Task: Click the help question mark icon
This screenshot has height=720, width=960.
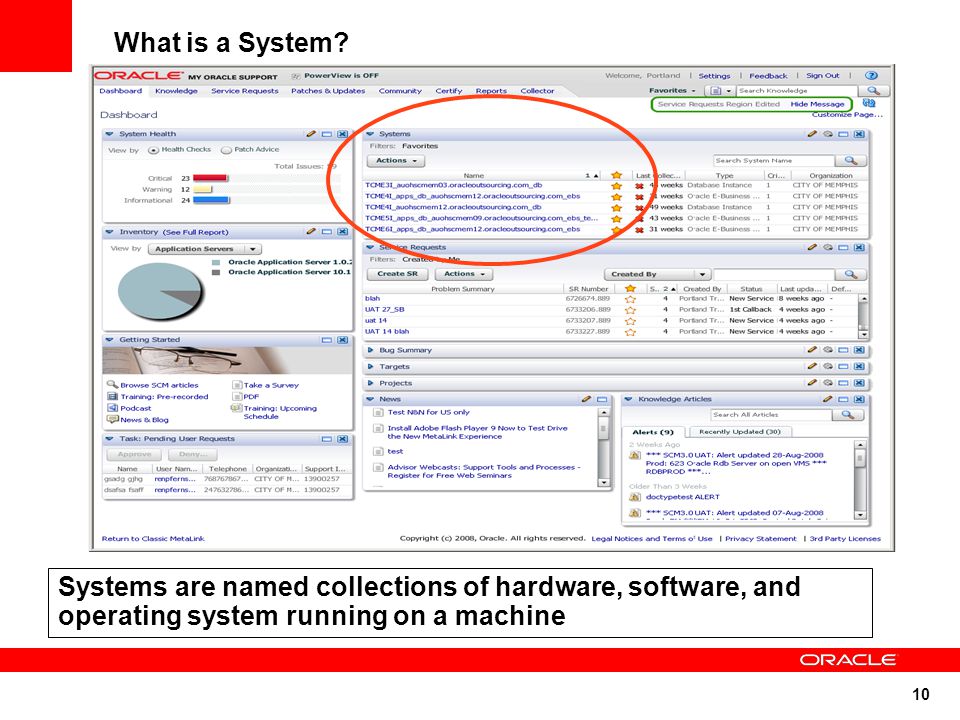Action: click(871, 75)
